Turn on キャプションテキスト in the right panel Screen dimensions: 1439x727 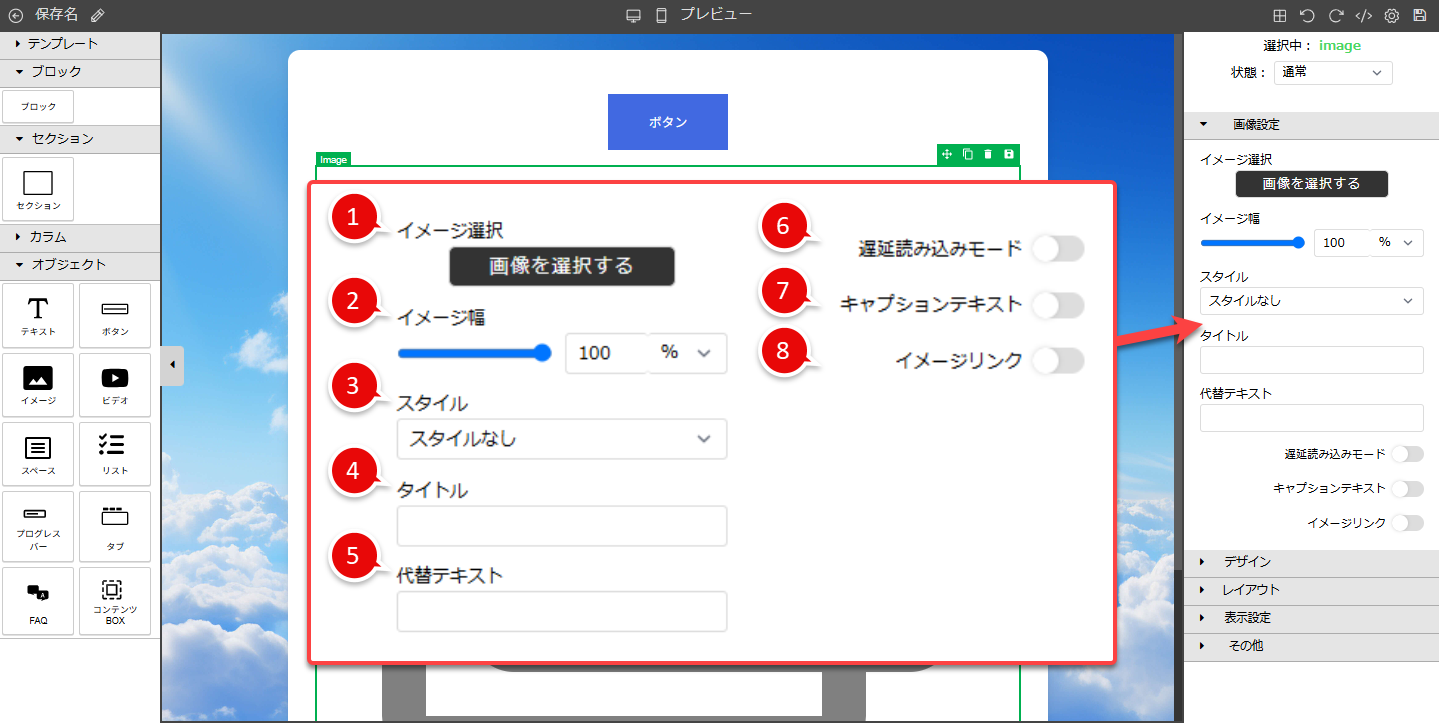(1407, 488)
